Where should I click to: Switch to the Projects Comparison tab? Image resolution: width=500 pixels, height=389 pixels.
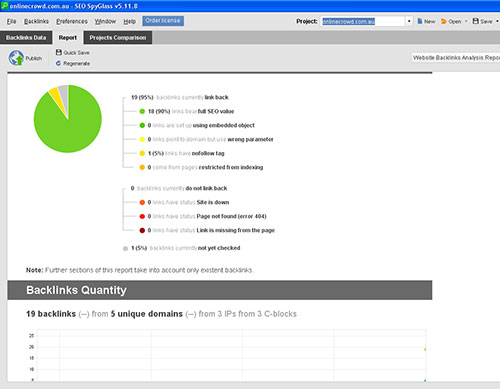118,38
